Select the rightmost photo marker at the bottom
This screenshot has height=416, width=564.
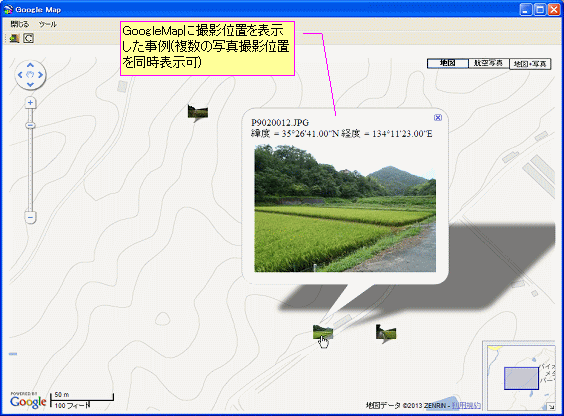(x=386, y=332)
